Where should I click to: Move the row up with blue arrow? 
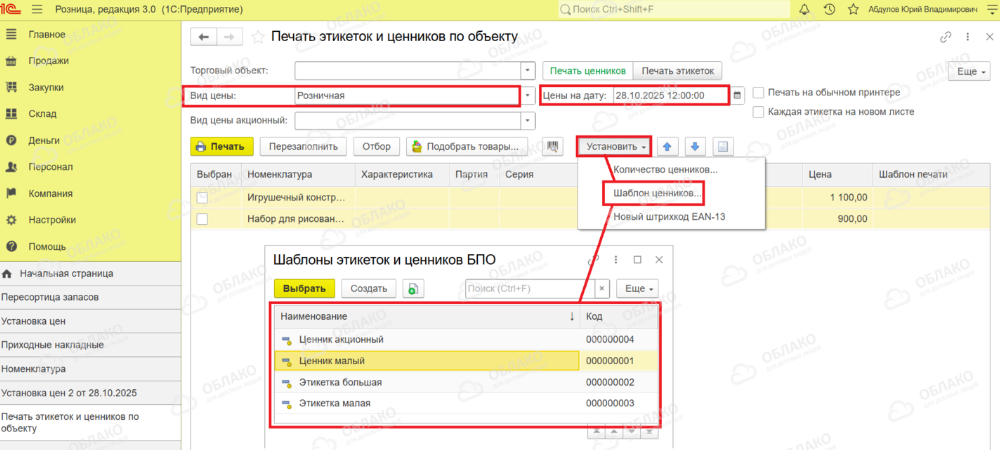click(x=667, y=147)
